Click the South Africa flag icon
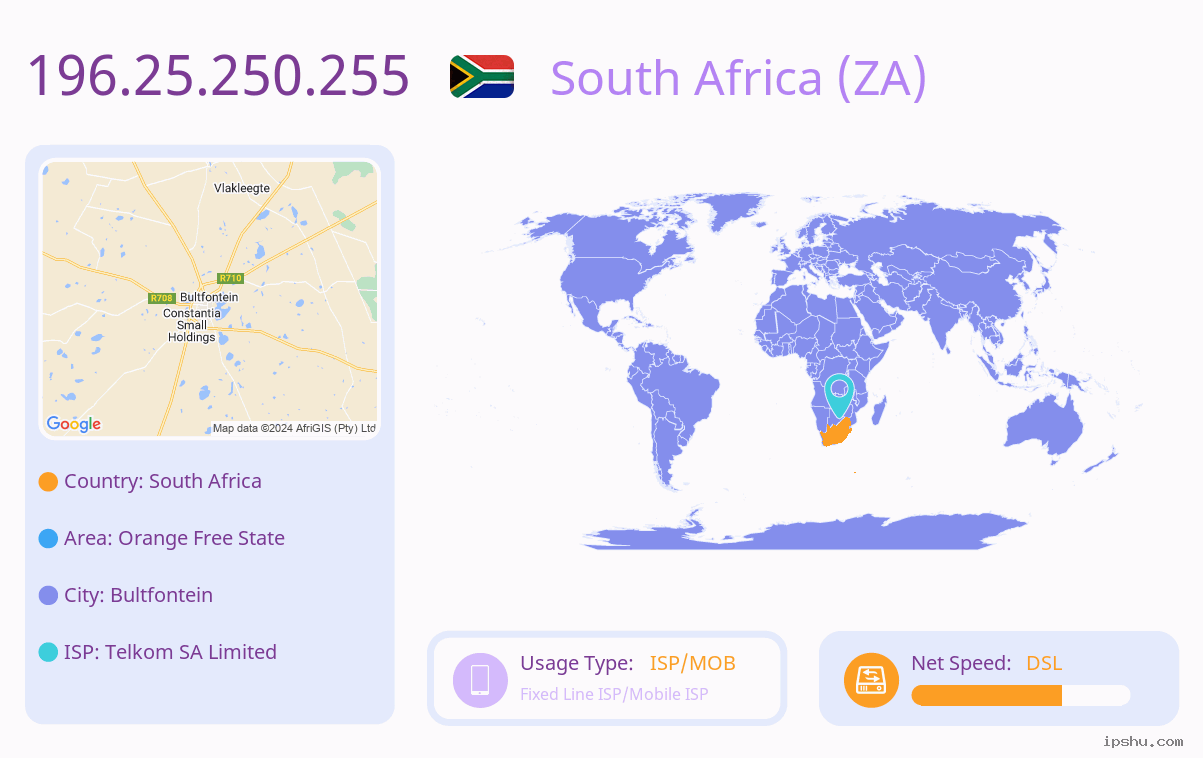1203x758 pixels. coord(482,76)
